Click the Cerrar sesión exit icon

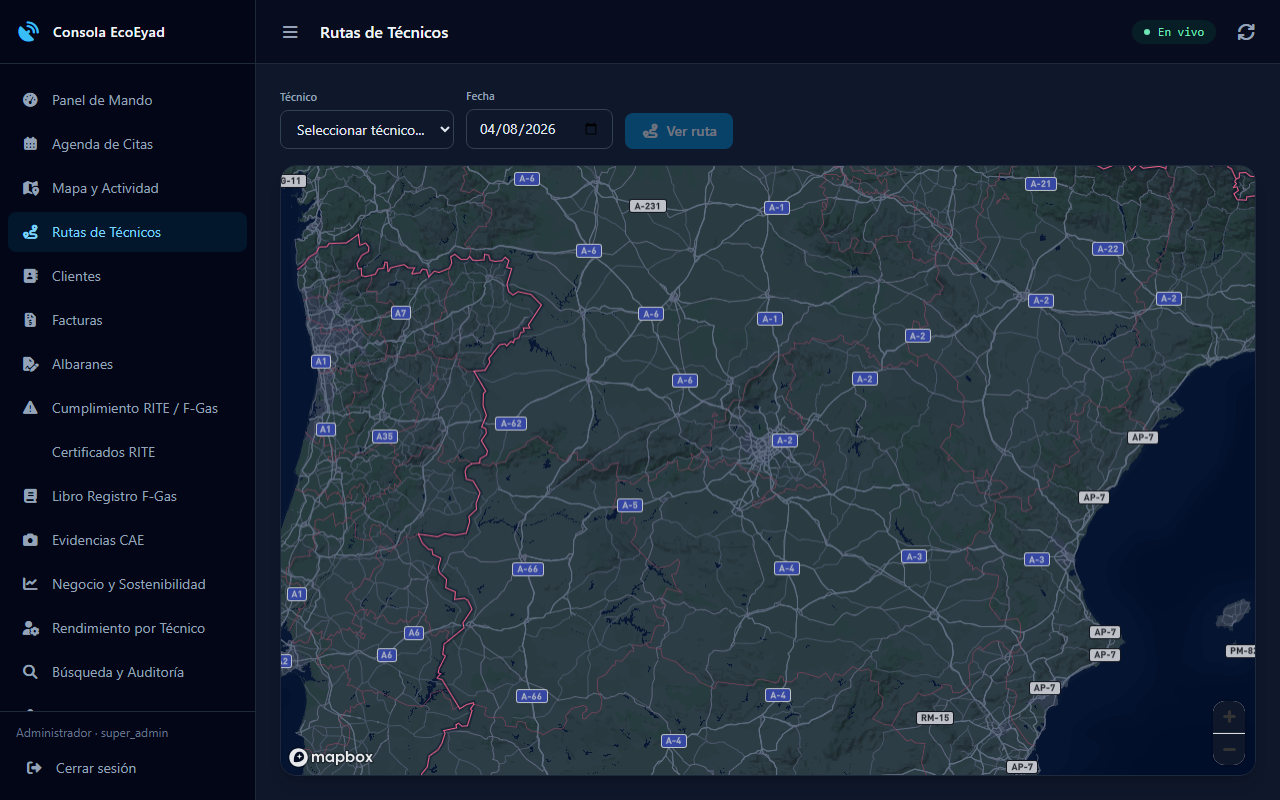click(34, 768)
